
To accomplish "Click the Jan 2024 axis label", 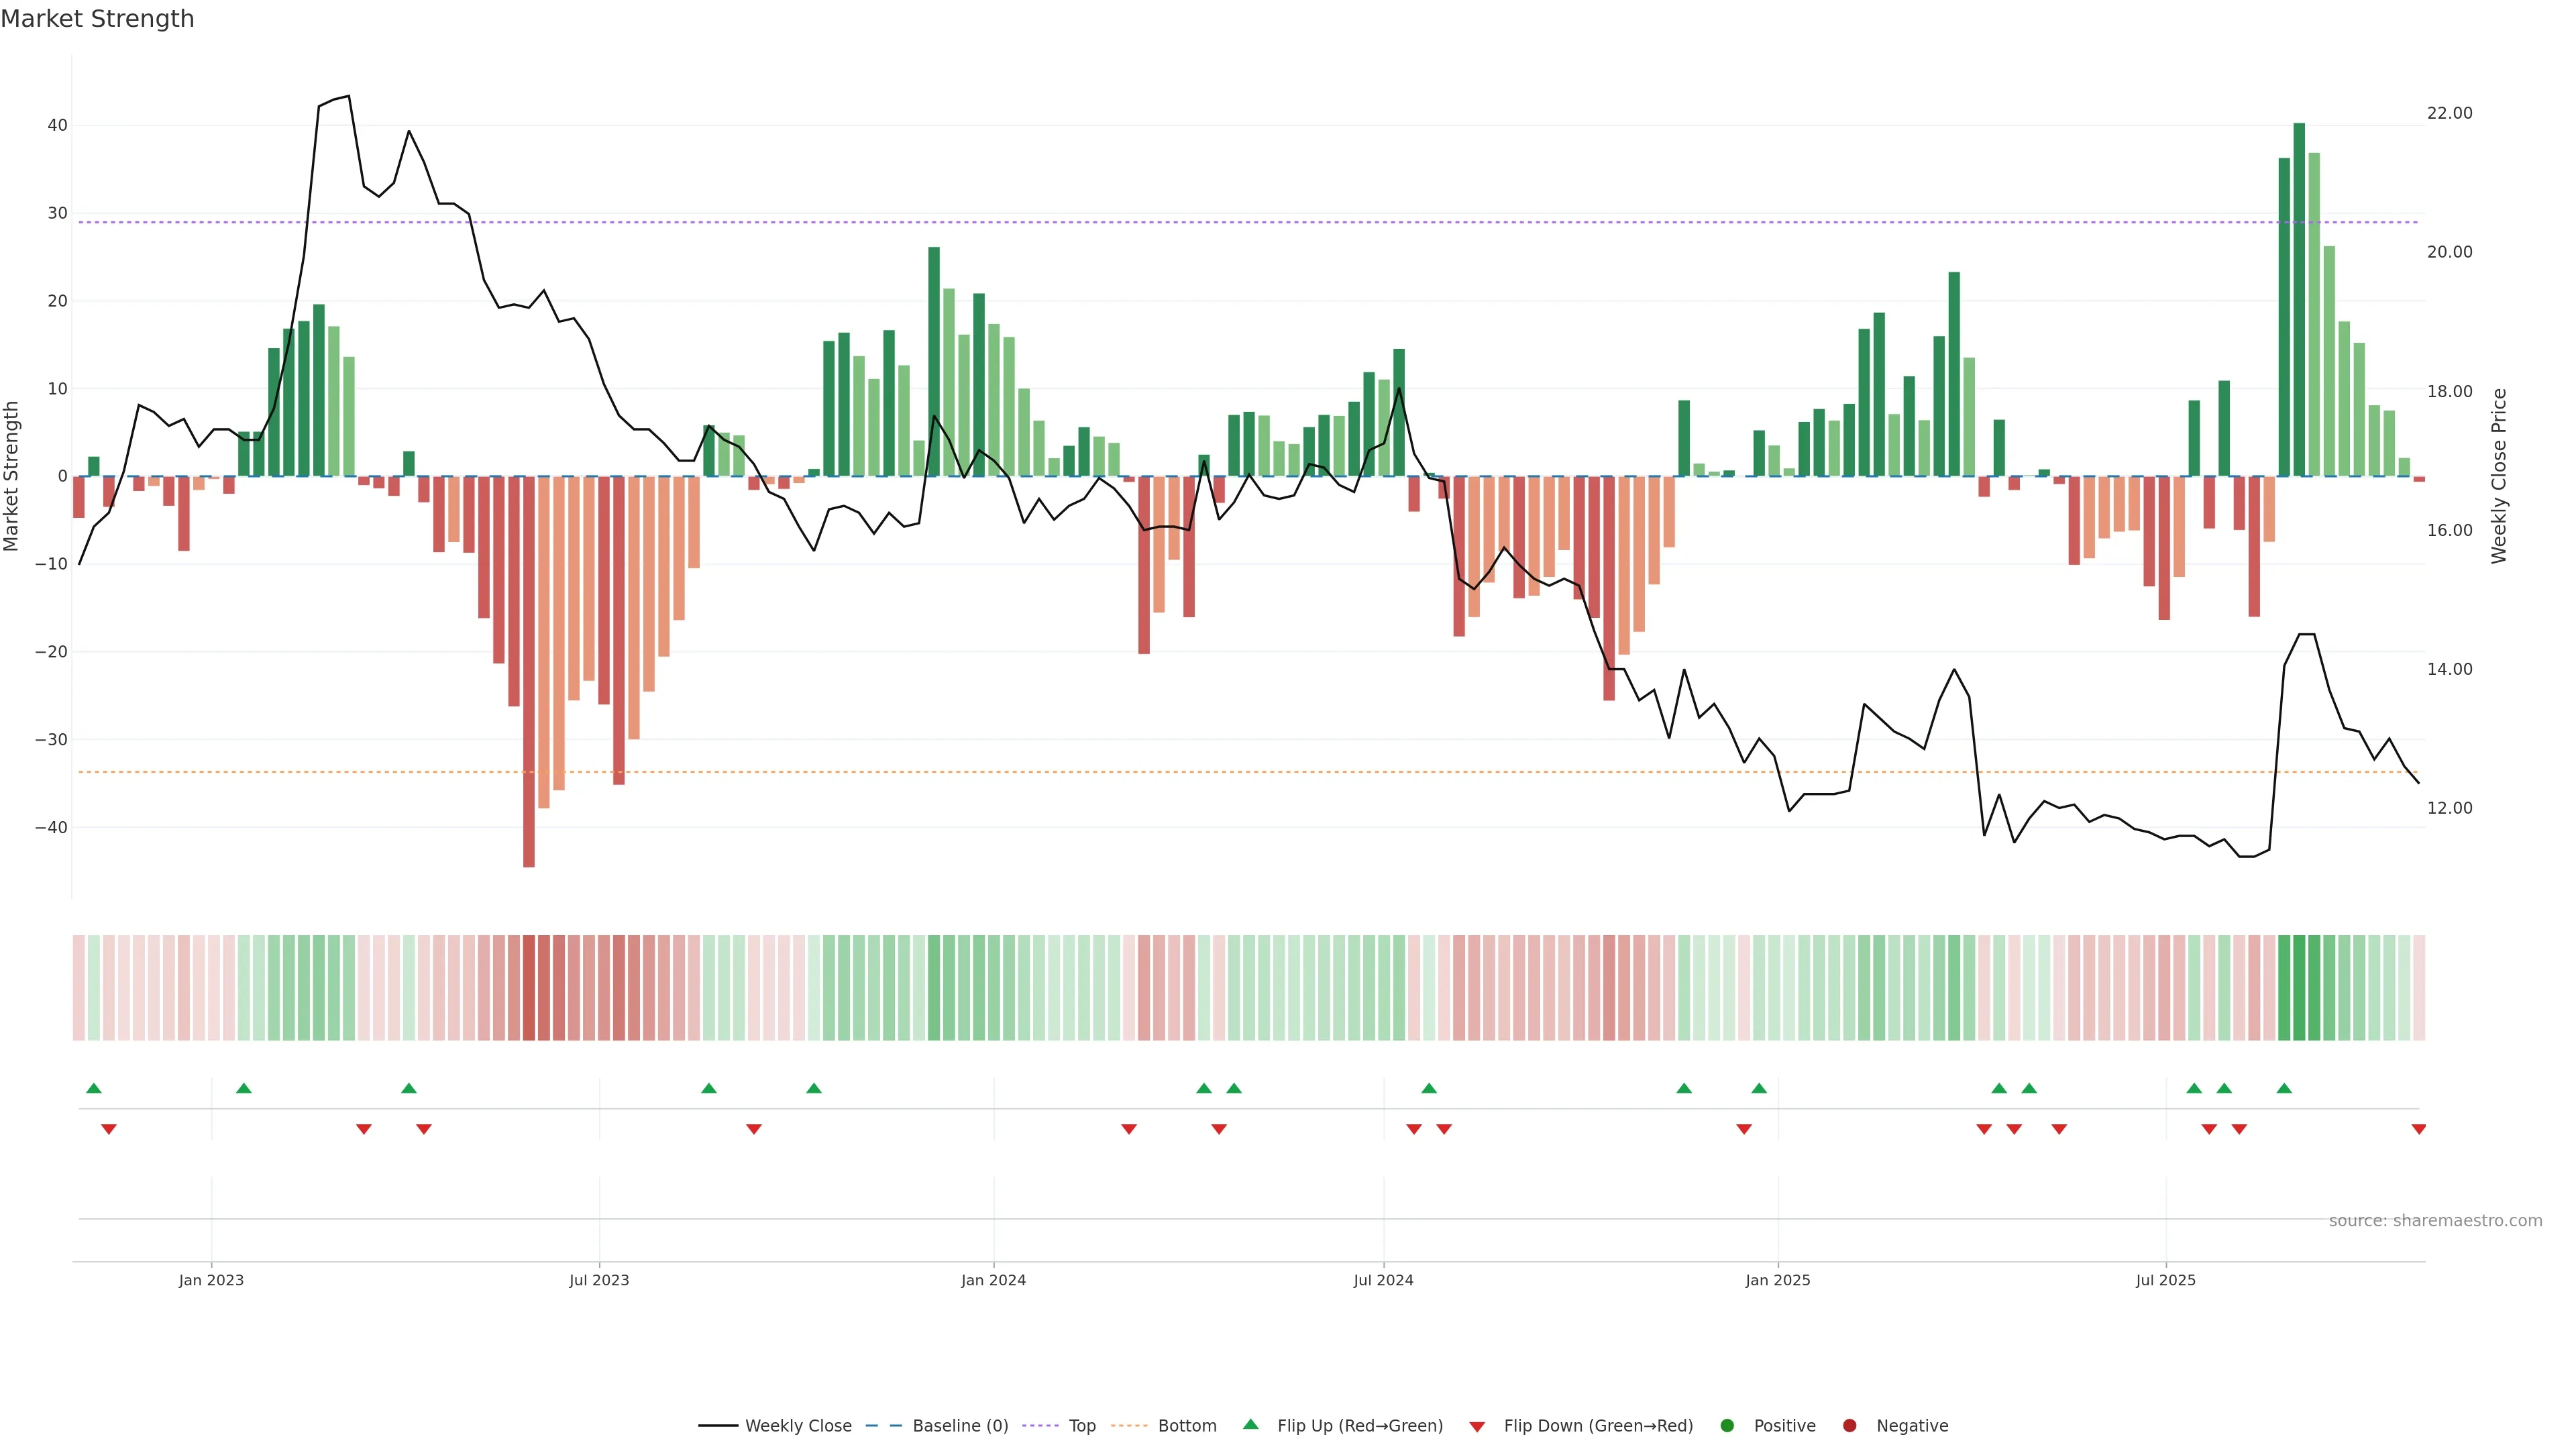I will point(993,1280).
